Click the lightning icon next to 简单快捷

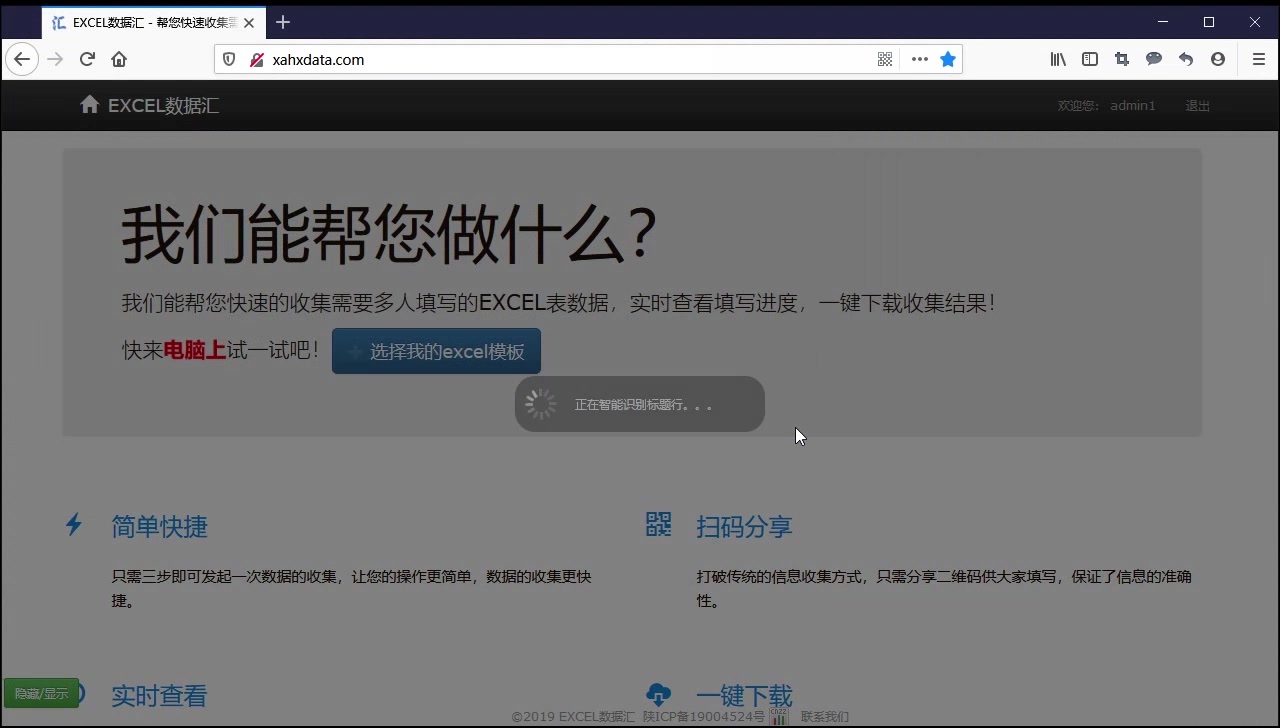click(x=74, y=525)
